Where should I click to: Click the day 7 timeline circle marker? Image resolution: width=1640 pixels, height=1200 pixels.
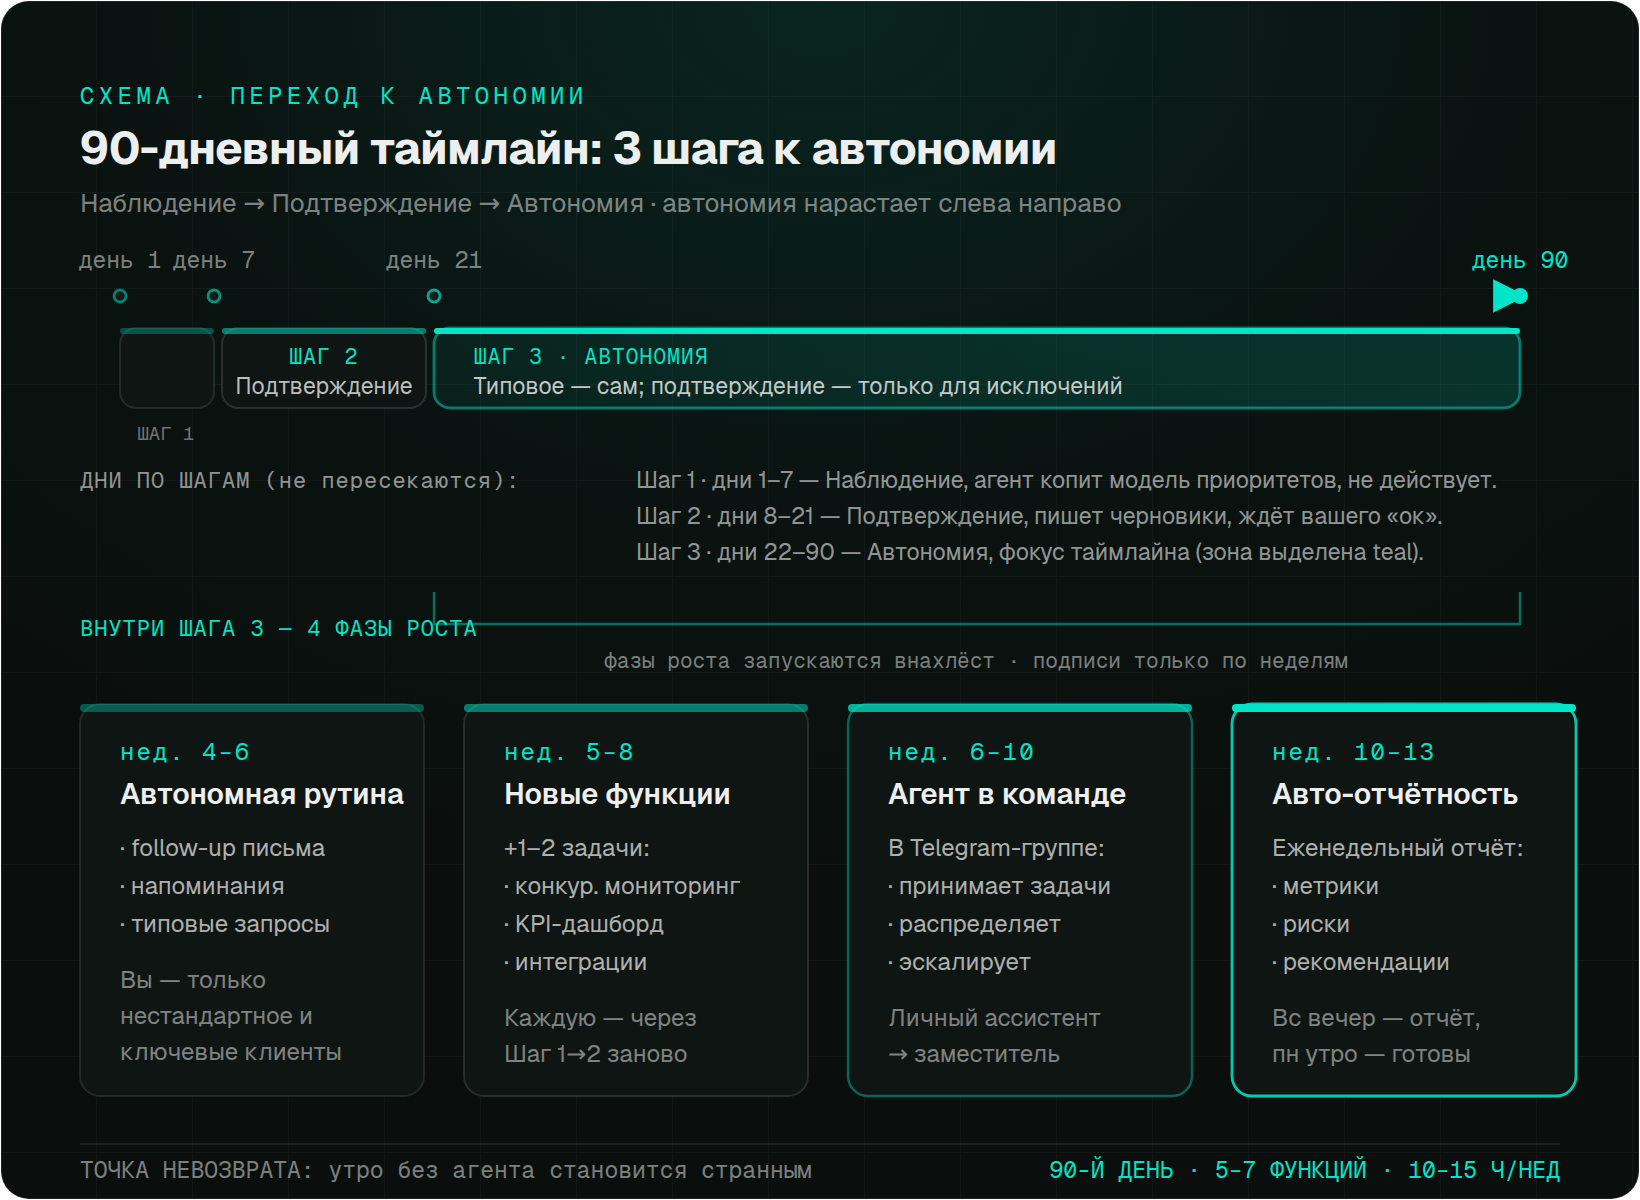click(x=214, y=296)
